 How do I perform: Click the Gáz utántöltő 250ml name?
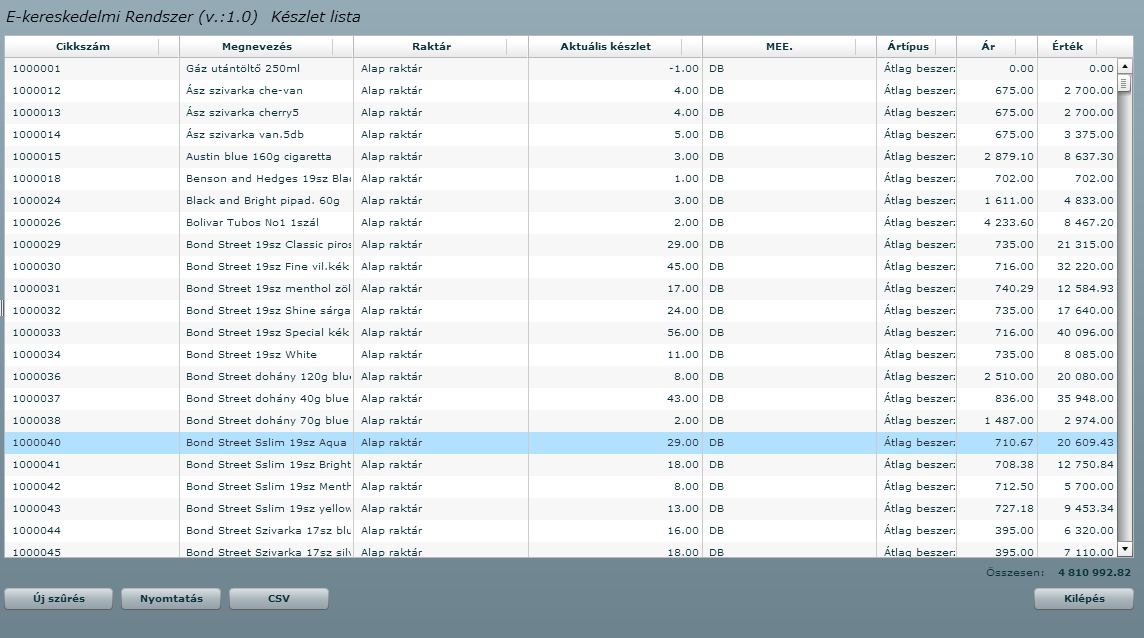point(243,69)
